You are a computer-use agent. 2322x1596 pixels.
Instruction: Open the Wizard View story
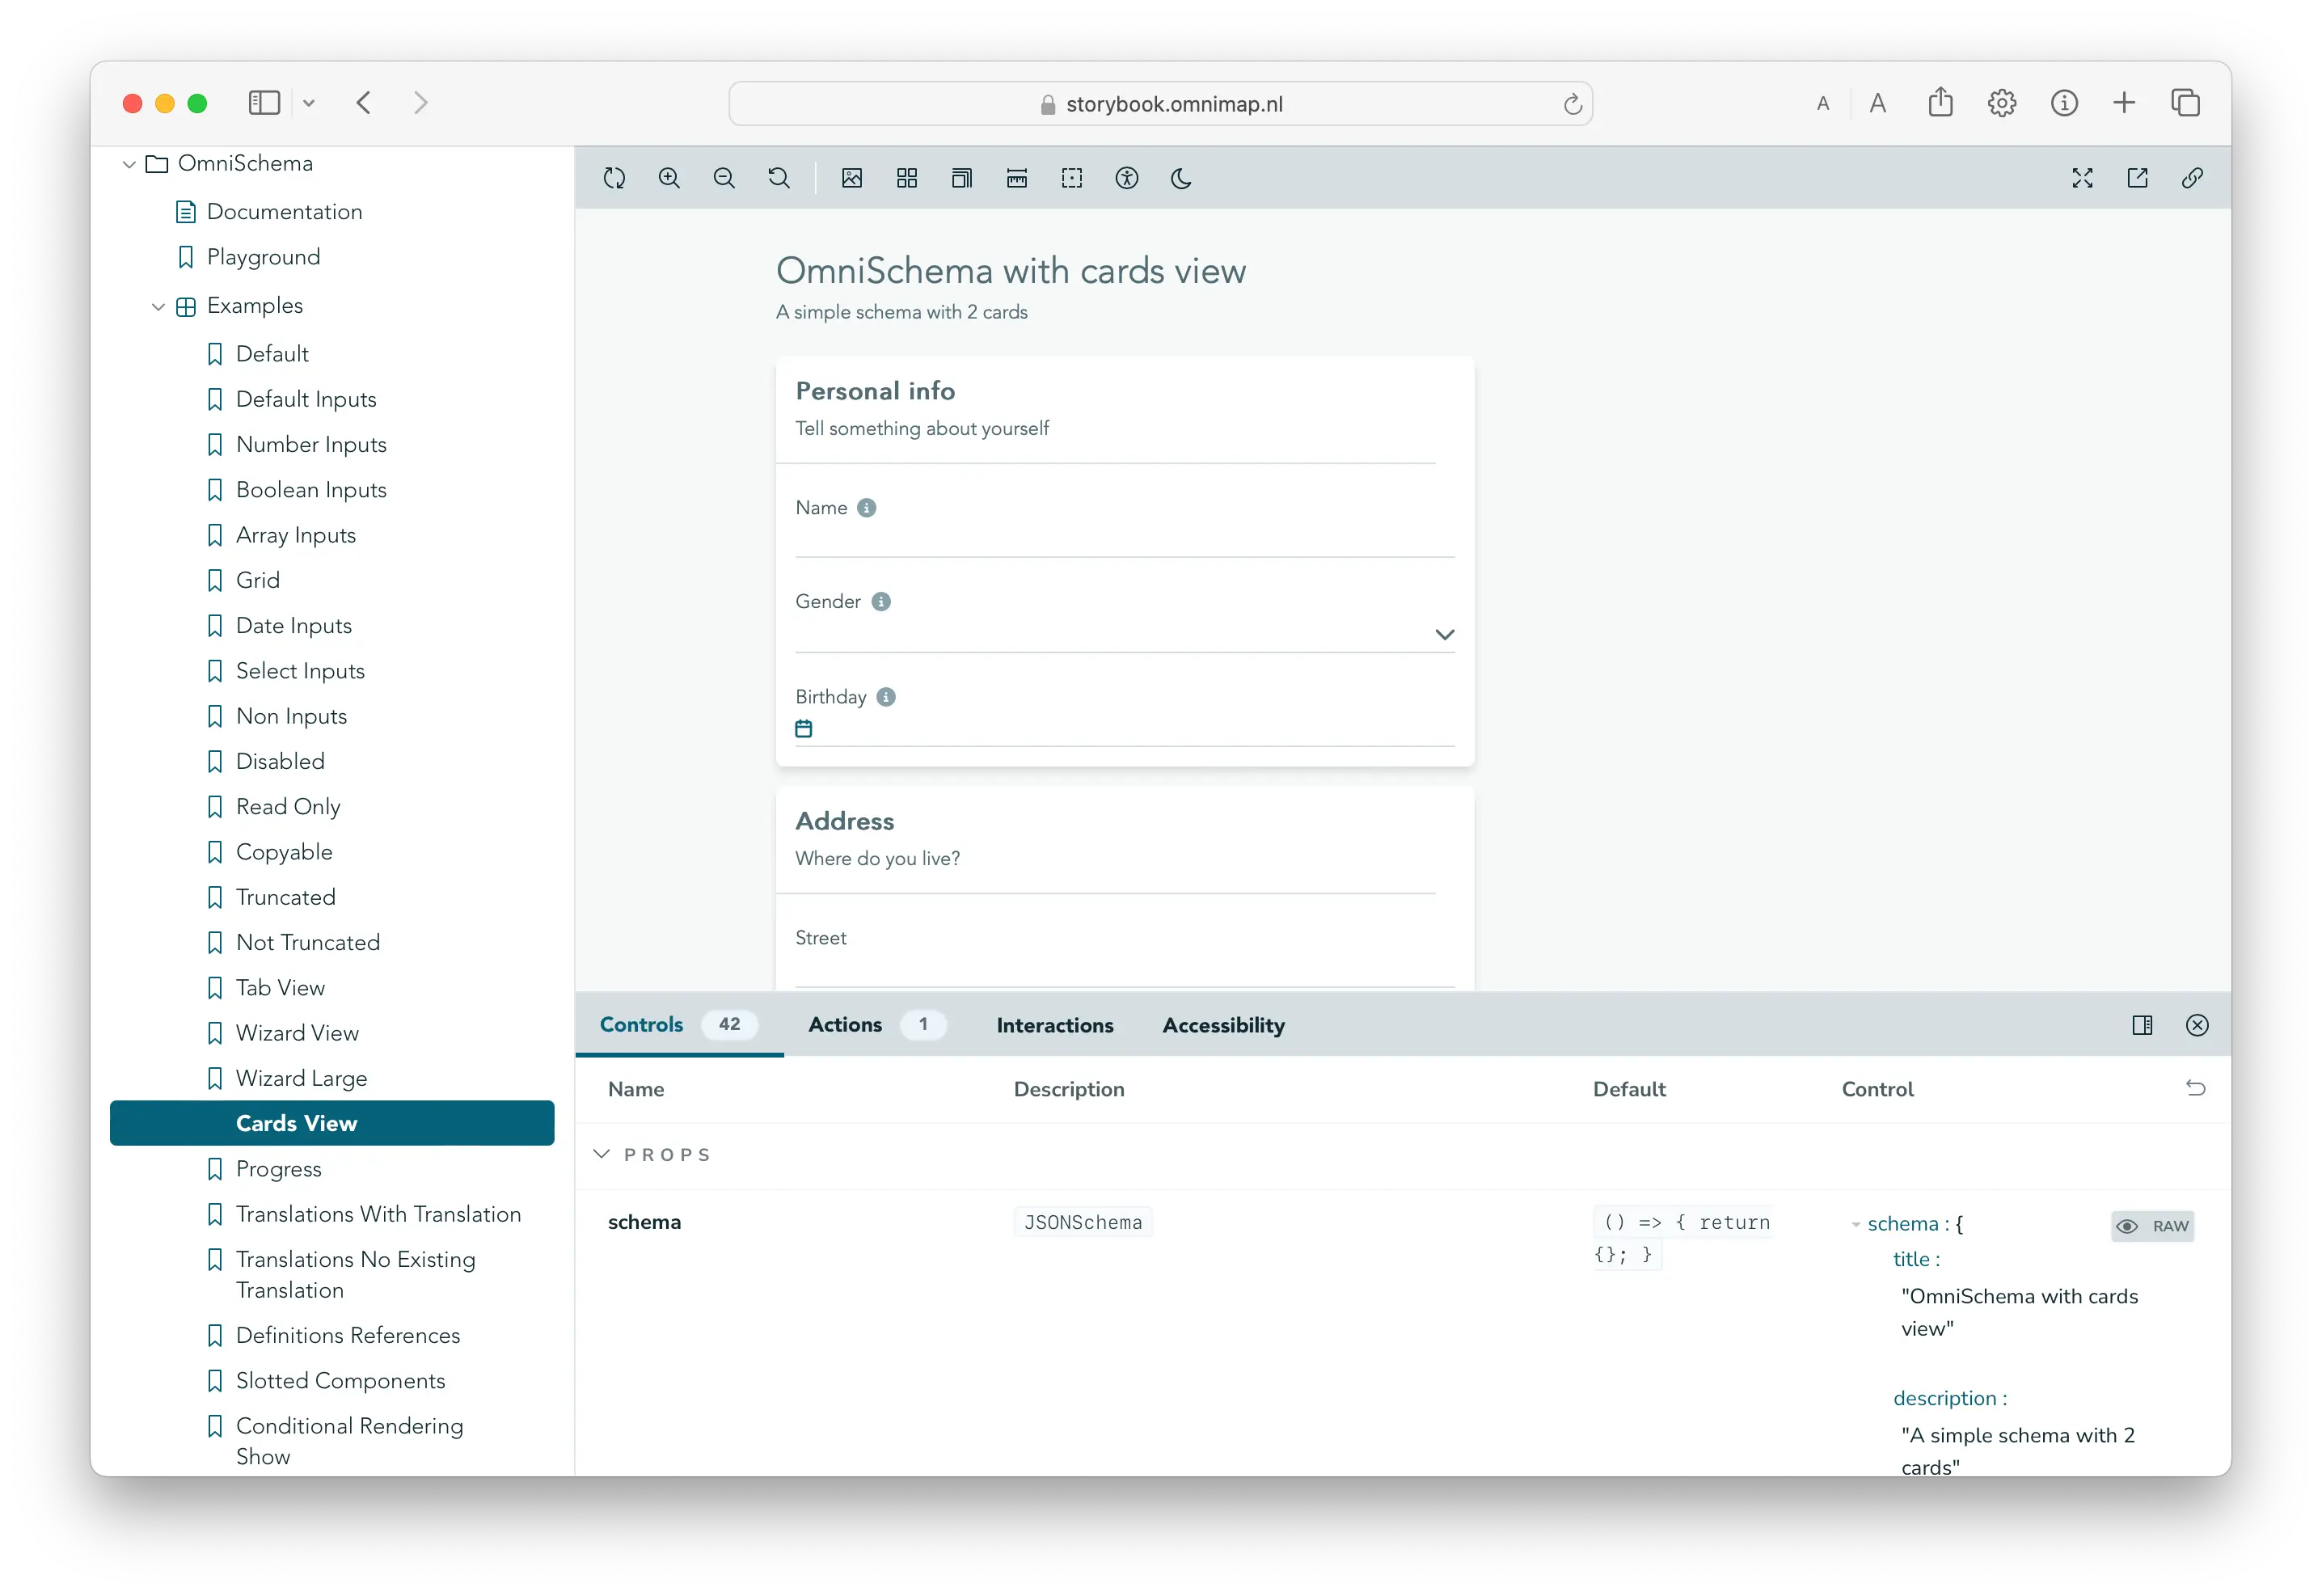pos(297,1033)
